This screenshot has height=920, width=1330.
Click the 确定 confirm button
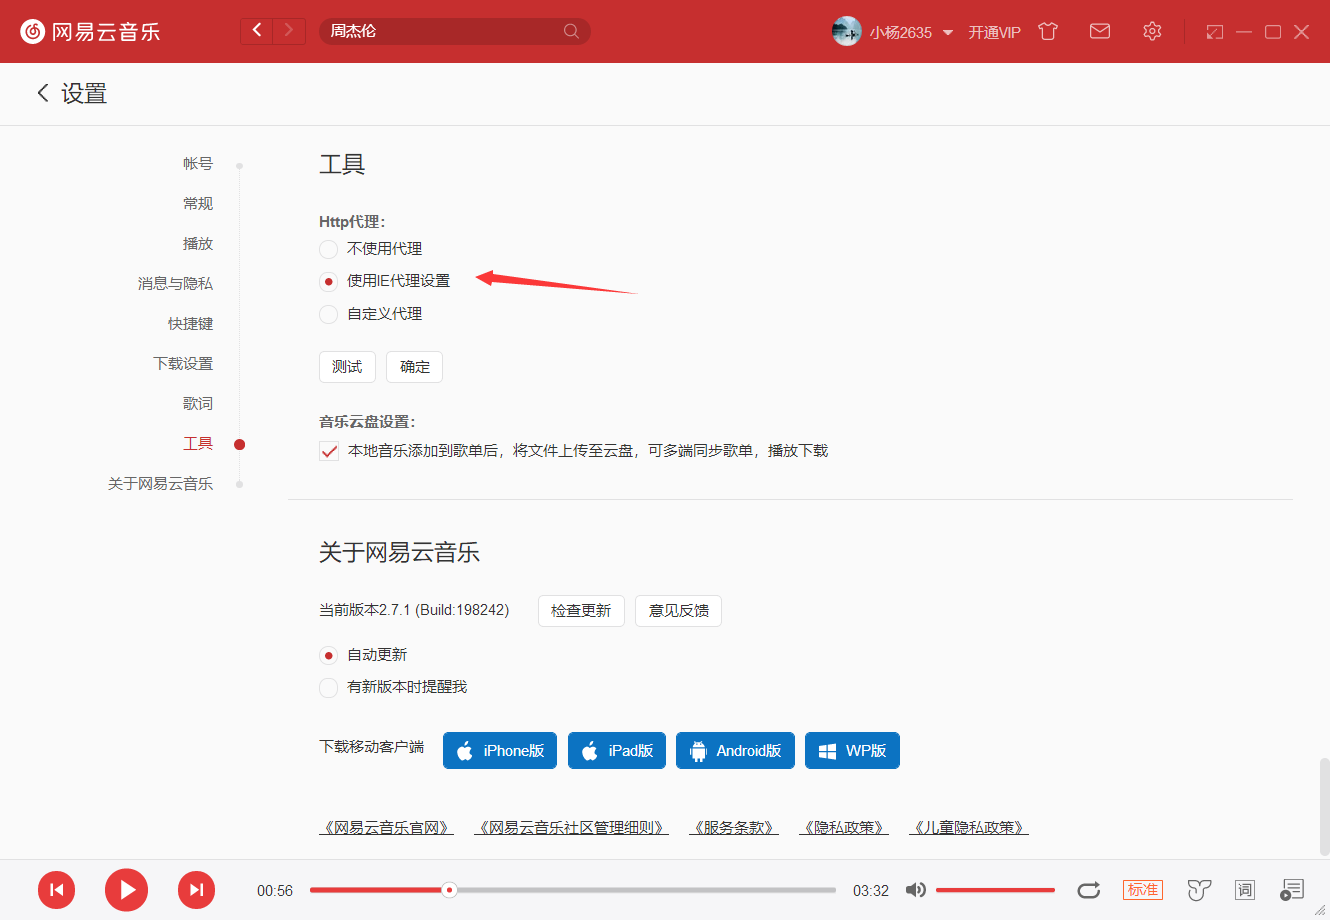click(x=415, y=367)
